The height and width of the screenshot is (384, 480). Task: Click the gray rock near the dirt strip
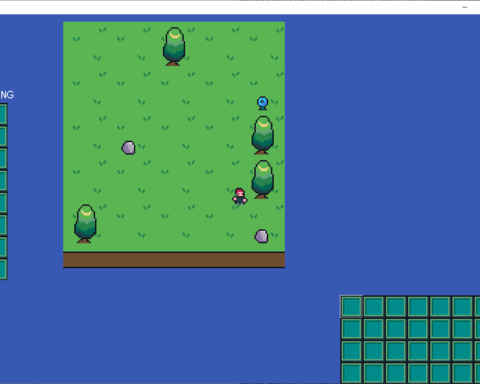(261, 236)
